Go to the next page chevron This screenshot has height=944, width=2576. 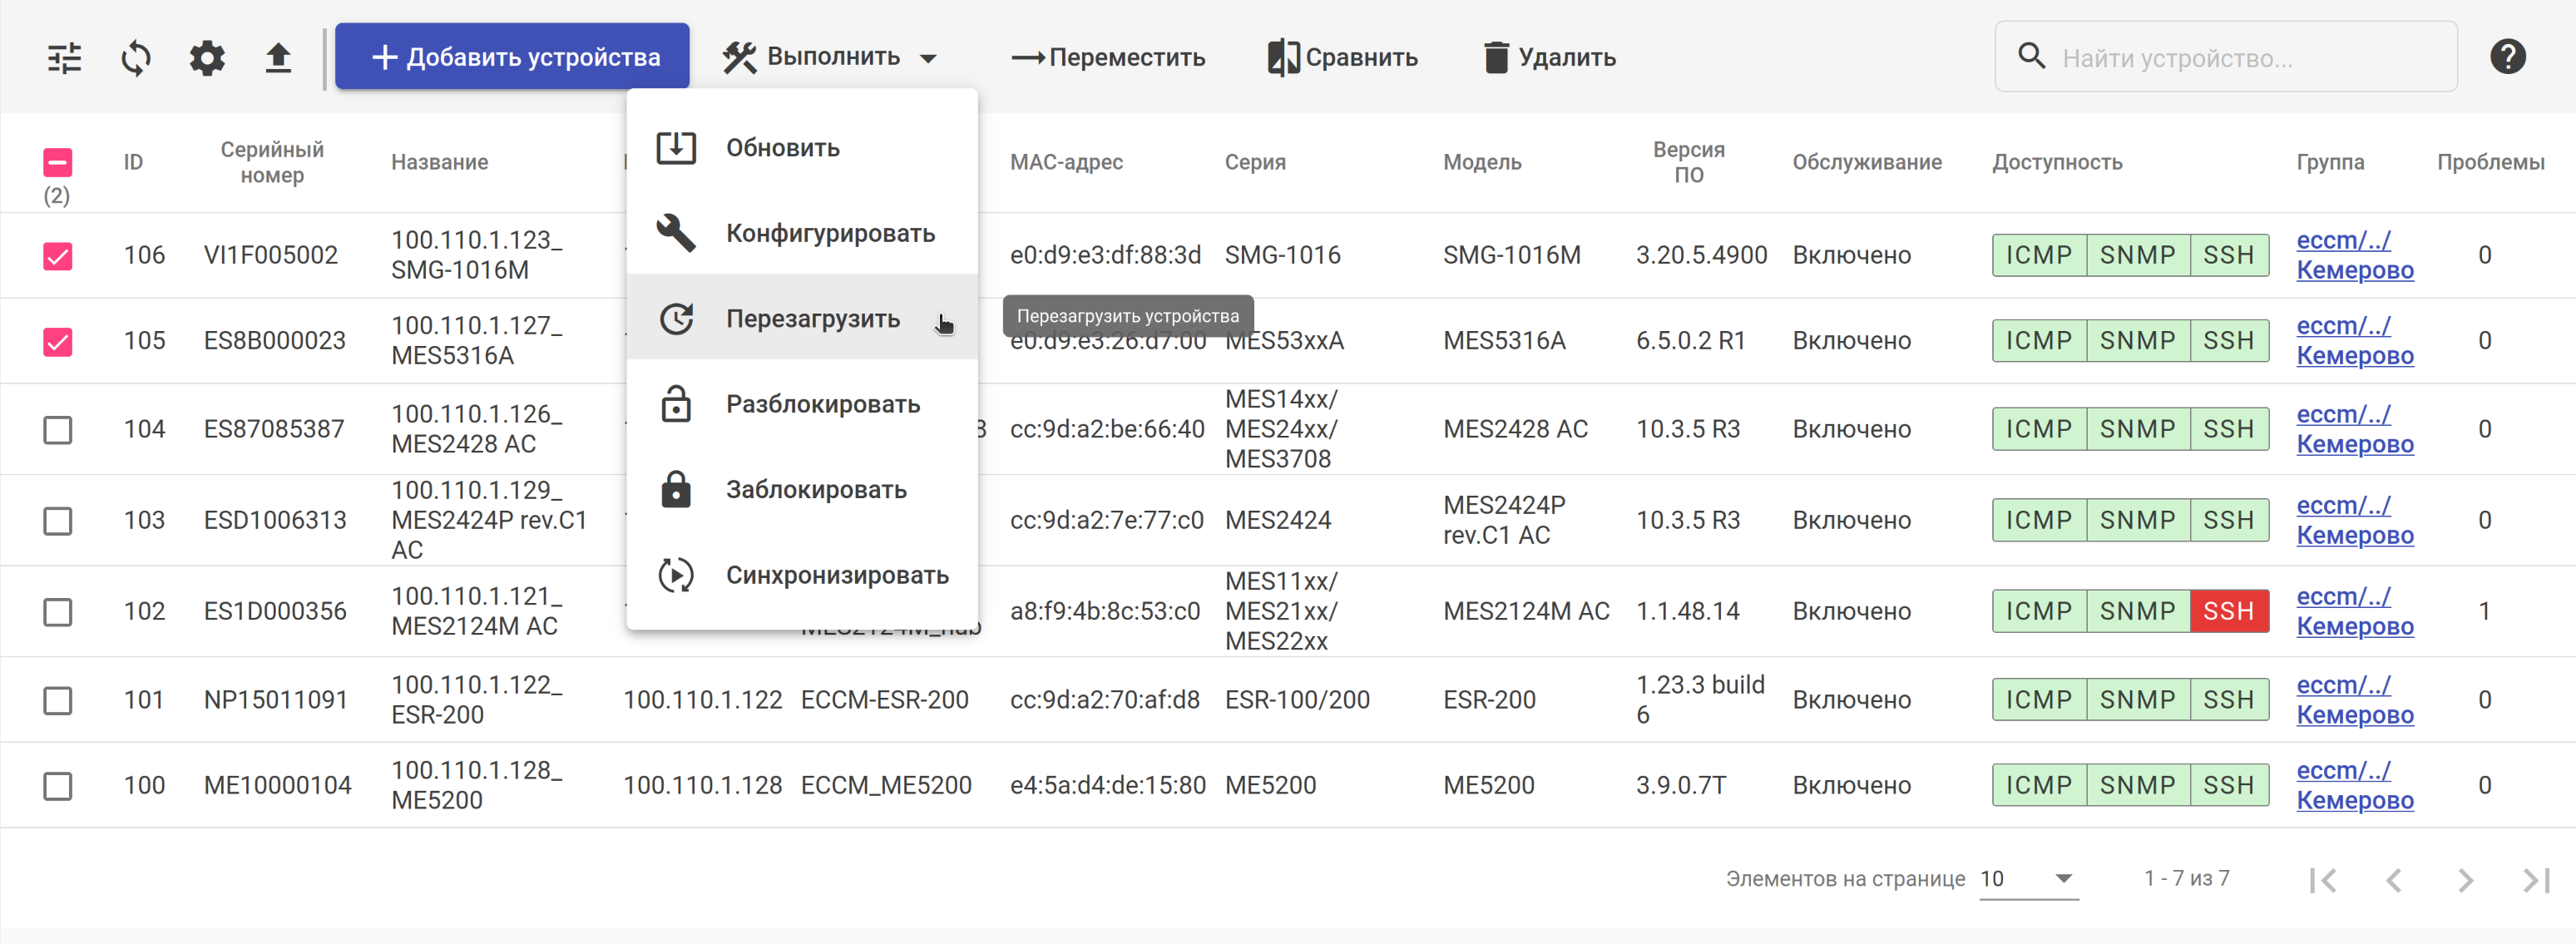point(2464,880)
